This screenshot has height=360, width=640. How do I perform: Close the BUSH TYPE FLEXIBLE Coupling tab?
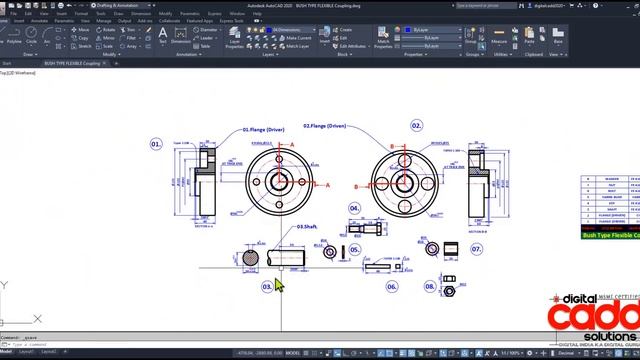coord(104,64)
